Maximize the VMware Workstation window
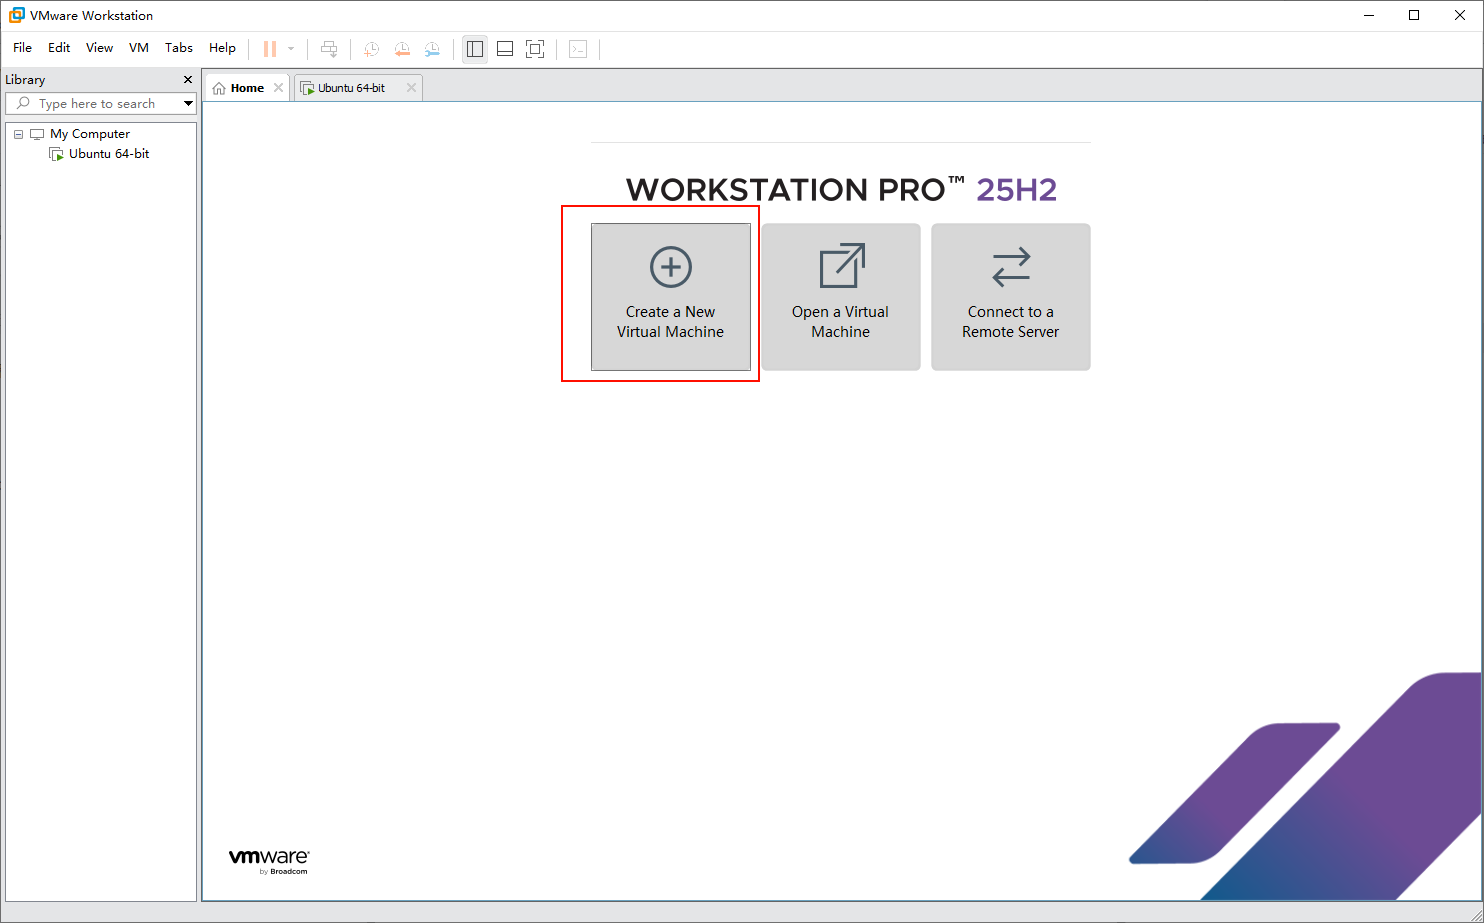Viewport: 1484px width, 923px height. (x=1414, y=15)
